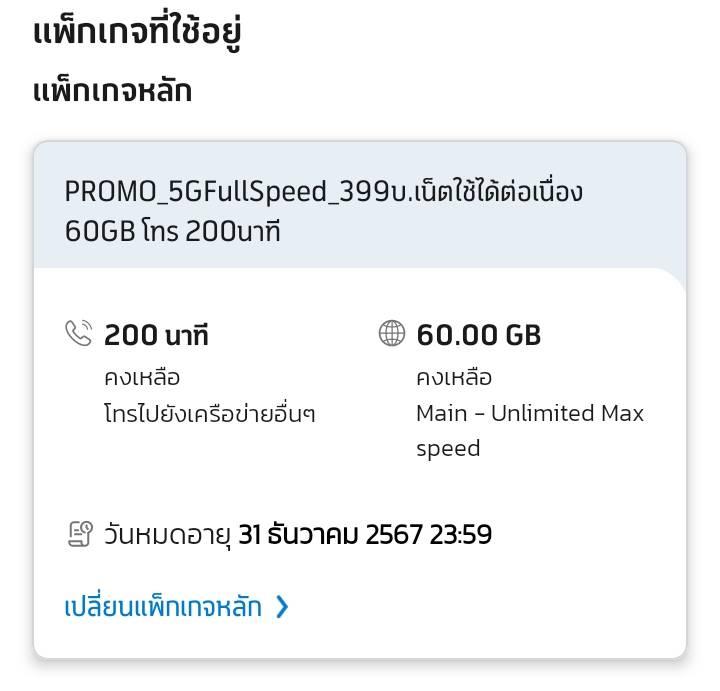Click the แพ็กเกจที่ใช้อยู่ heading
This screenshot has width=720, height=691.
point(137,32)
